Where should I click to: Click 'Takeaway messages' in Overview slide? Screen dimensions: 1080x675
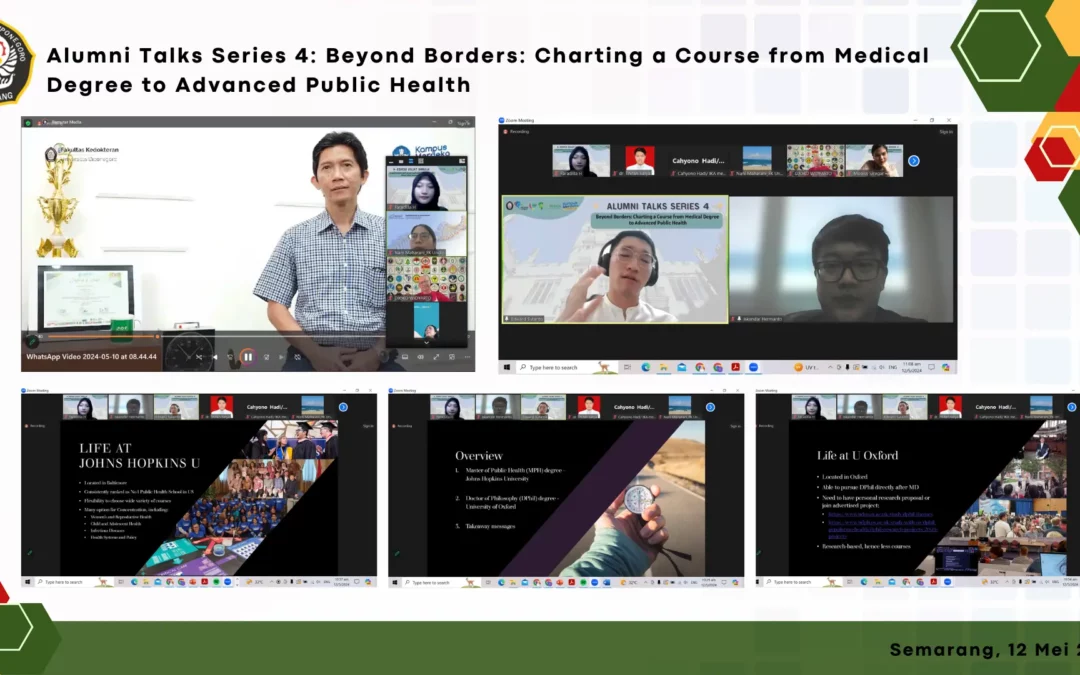[490, 526]
